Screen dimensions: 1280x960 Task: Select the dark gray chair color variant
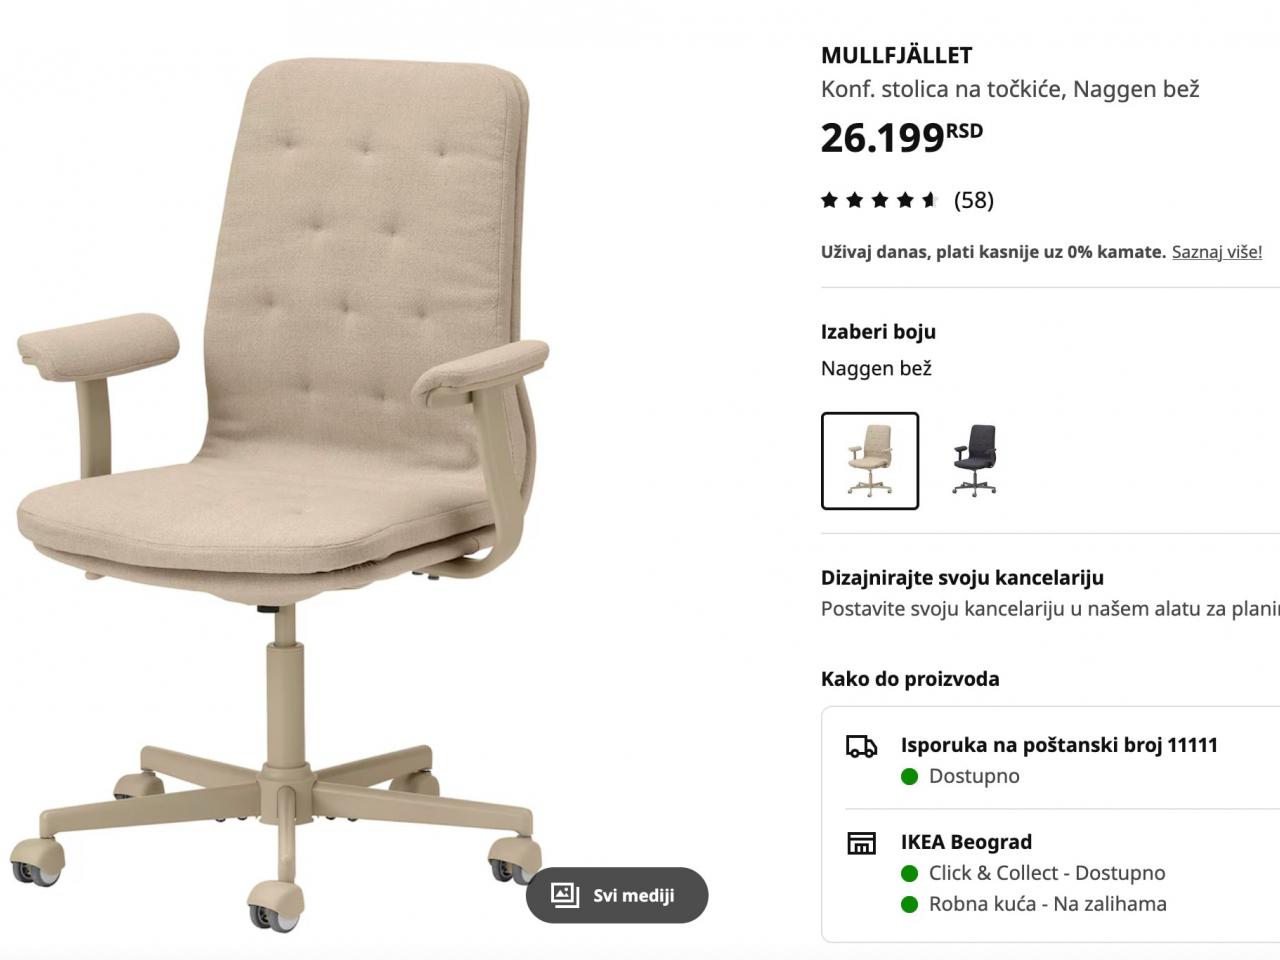tap(975, 461)
